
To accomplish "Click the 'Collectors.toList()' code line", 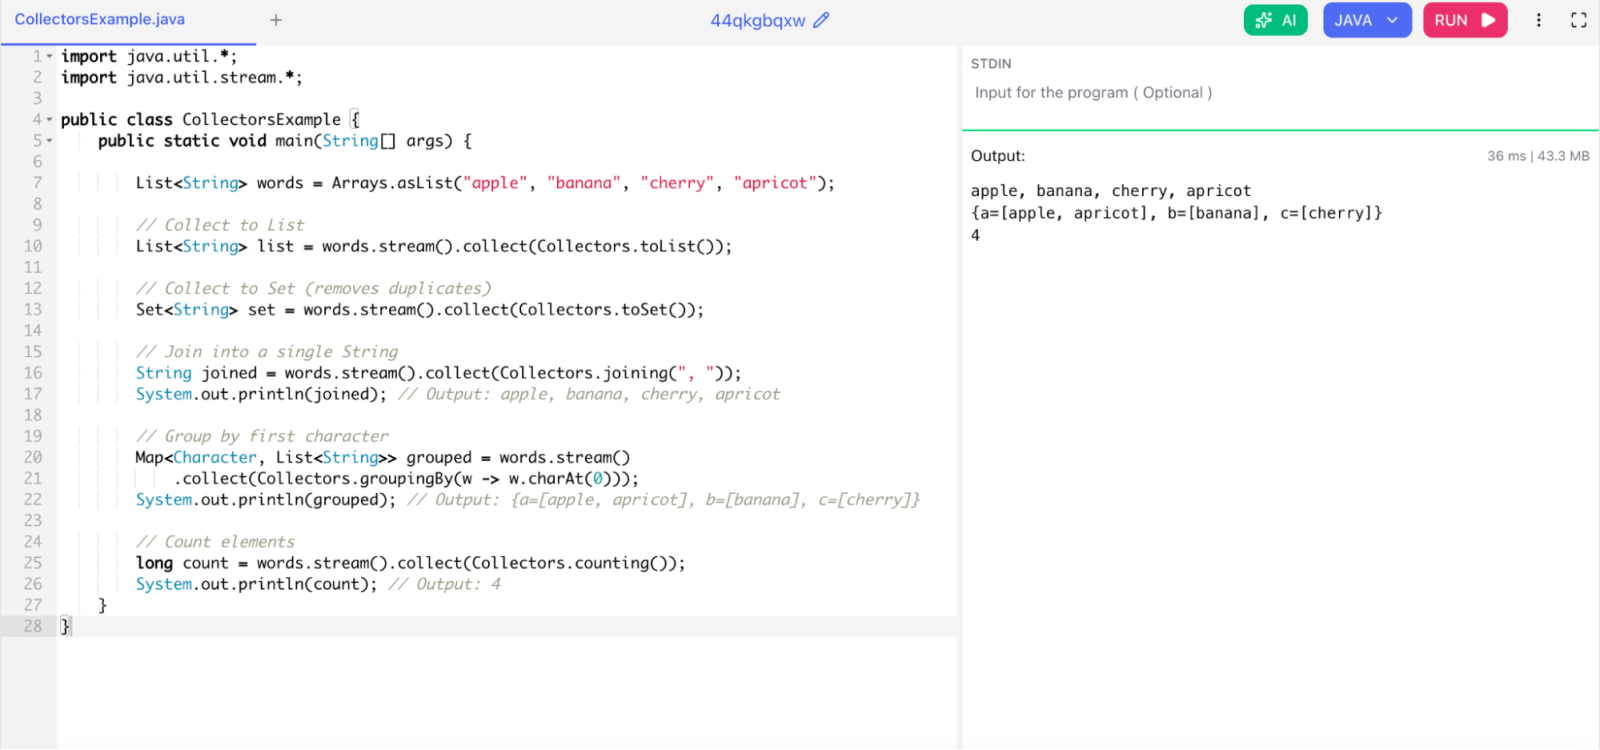I will (433, 246).
